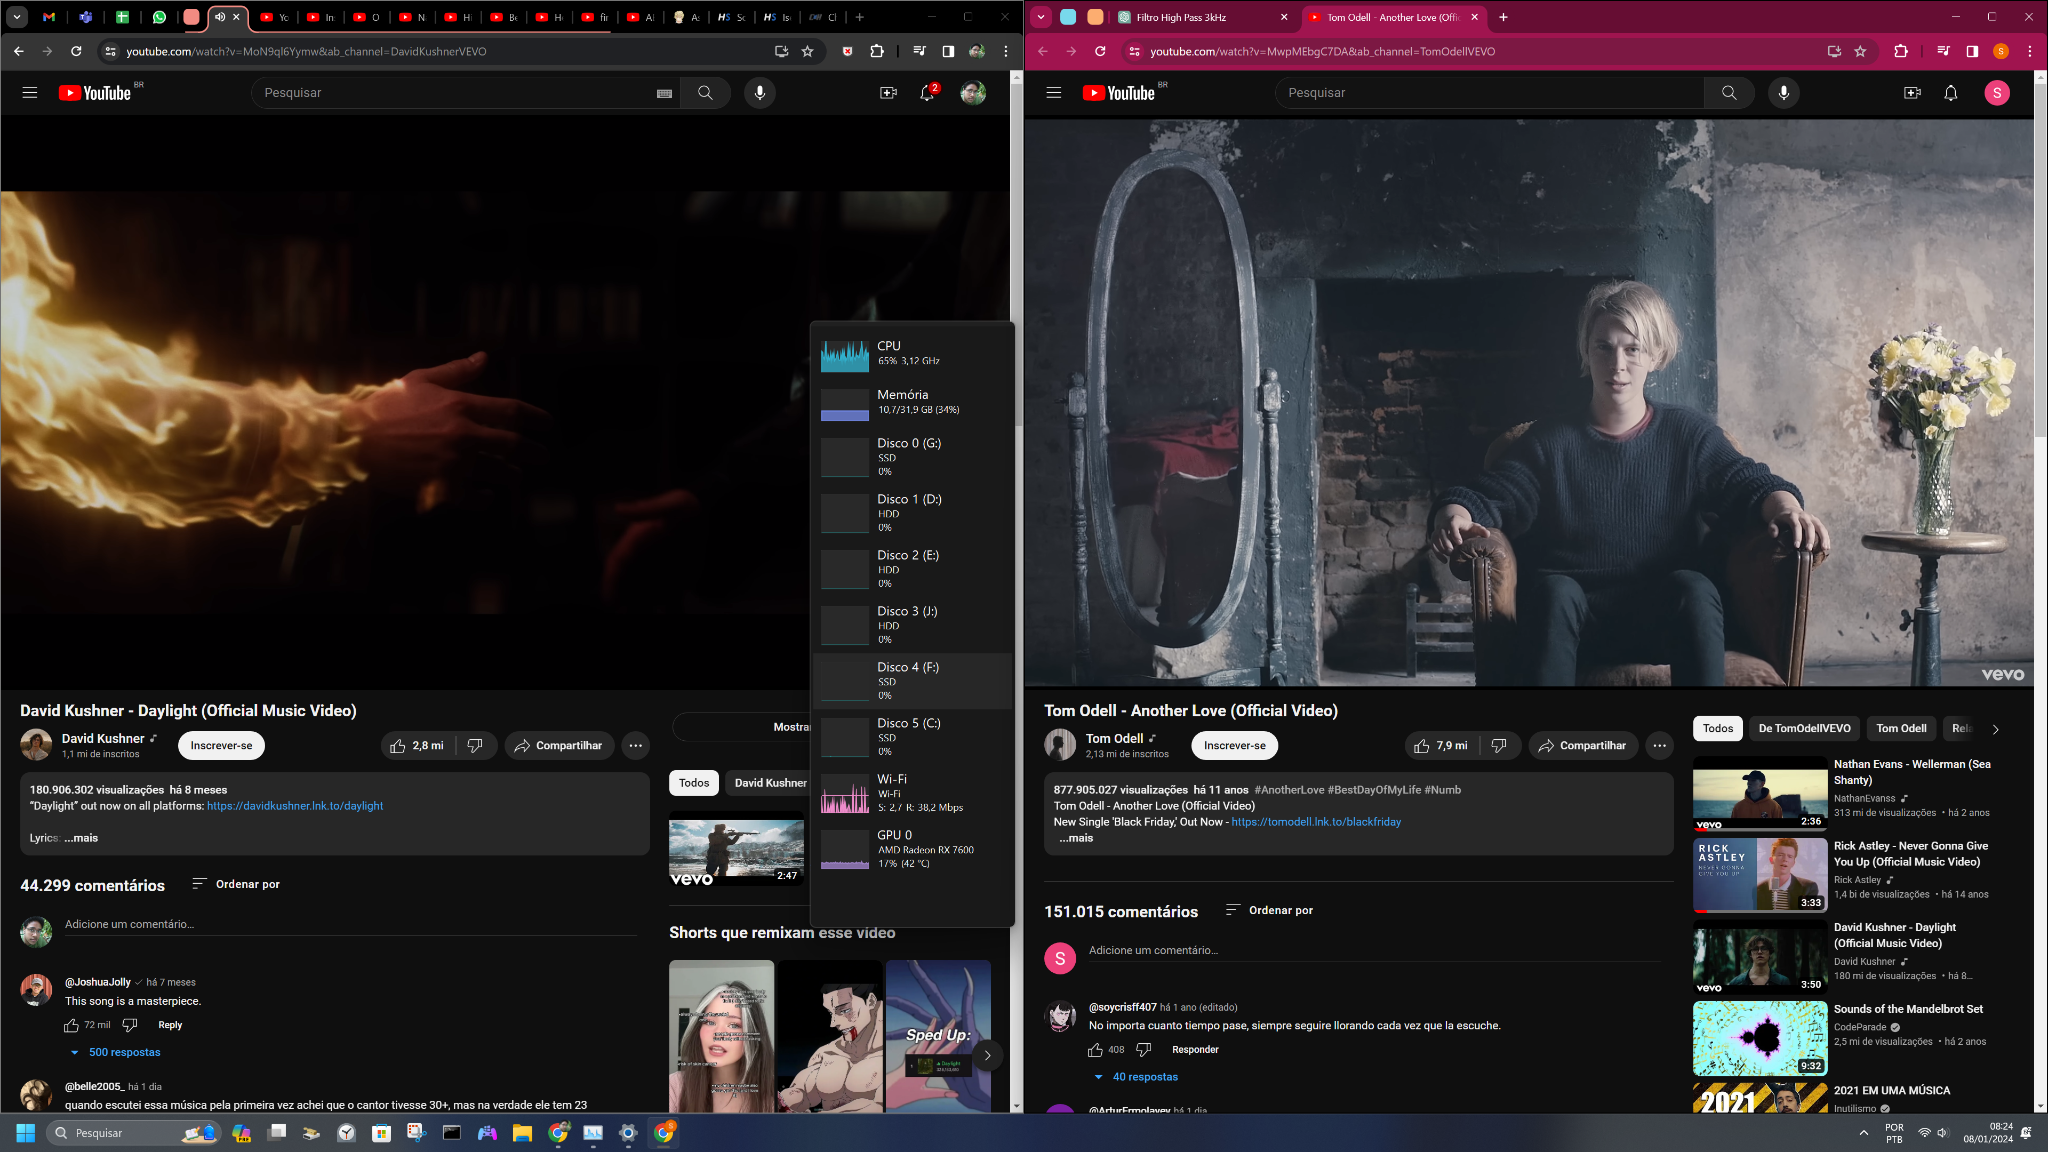
Task: Toggle side panel in right browser
Action: [1972, 52]
